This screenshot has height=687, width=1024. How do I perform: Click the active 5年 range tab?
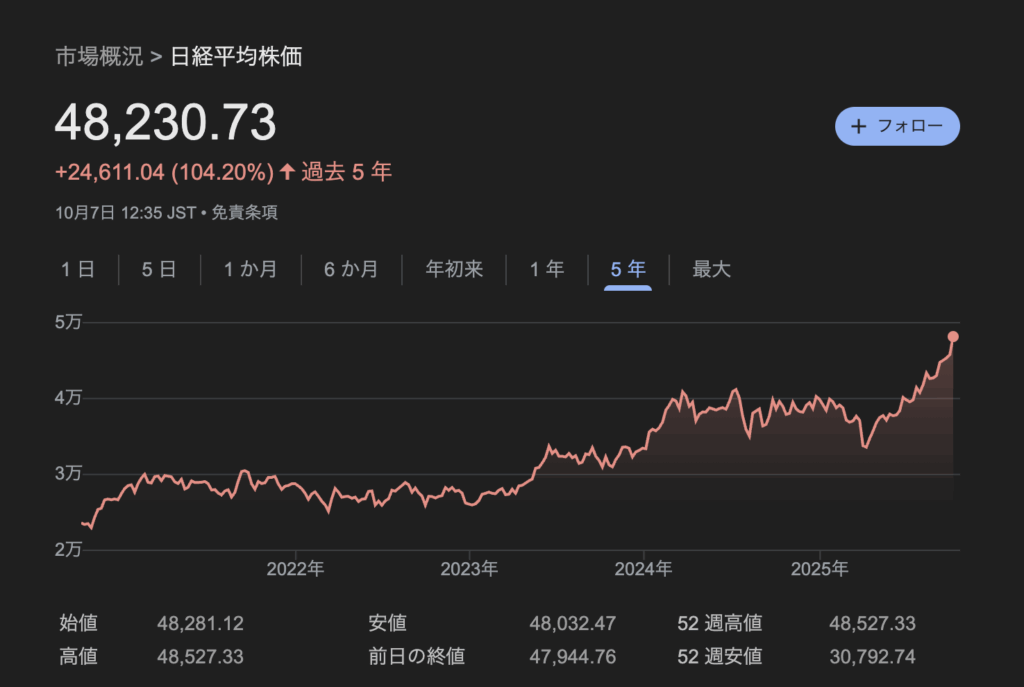628,269
